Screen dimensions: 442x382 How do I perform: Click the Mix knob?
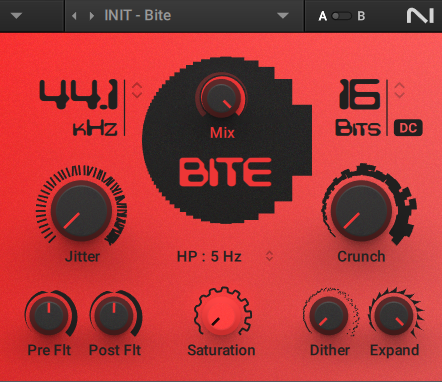point(221,98)
